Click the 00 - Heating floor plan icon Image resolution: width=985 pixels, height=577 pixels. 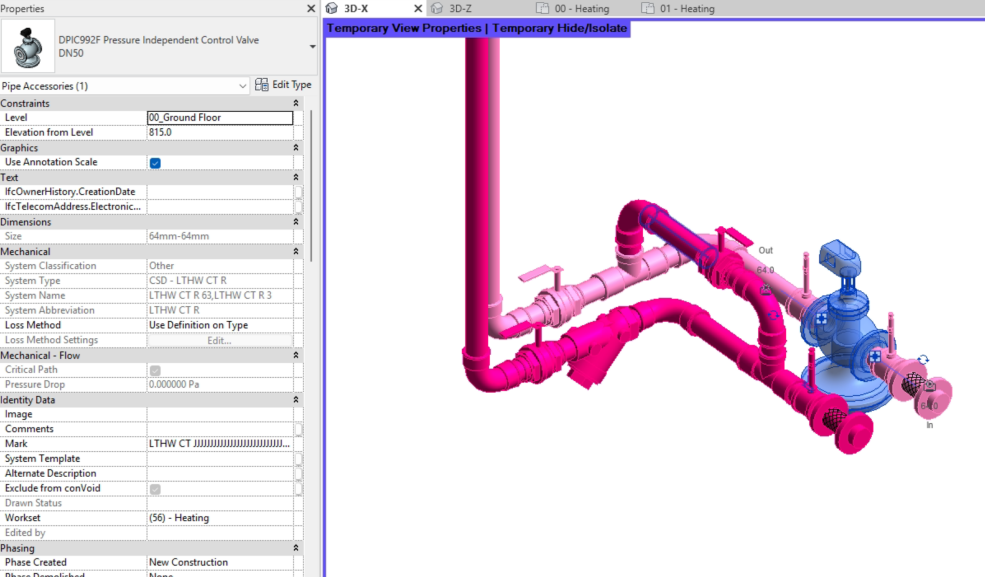542,9
